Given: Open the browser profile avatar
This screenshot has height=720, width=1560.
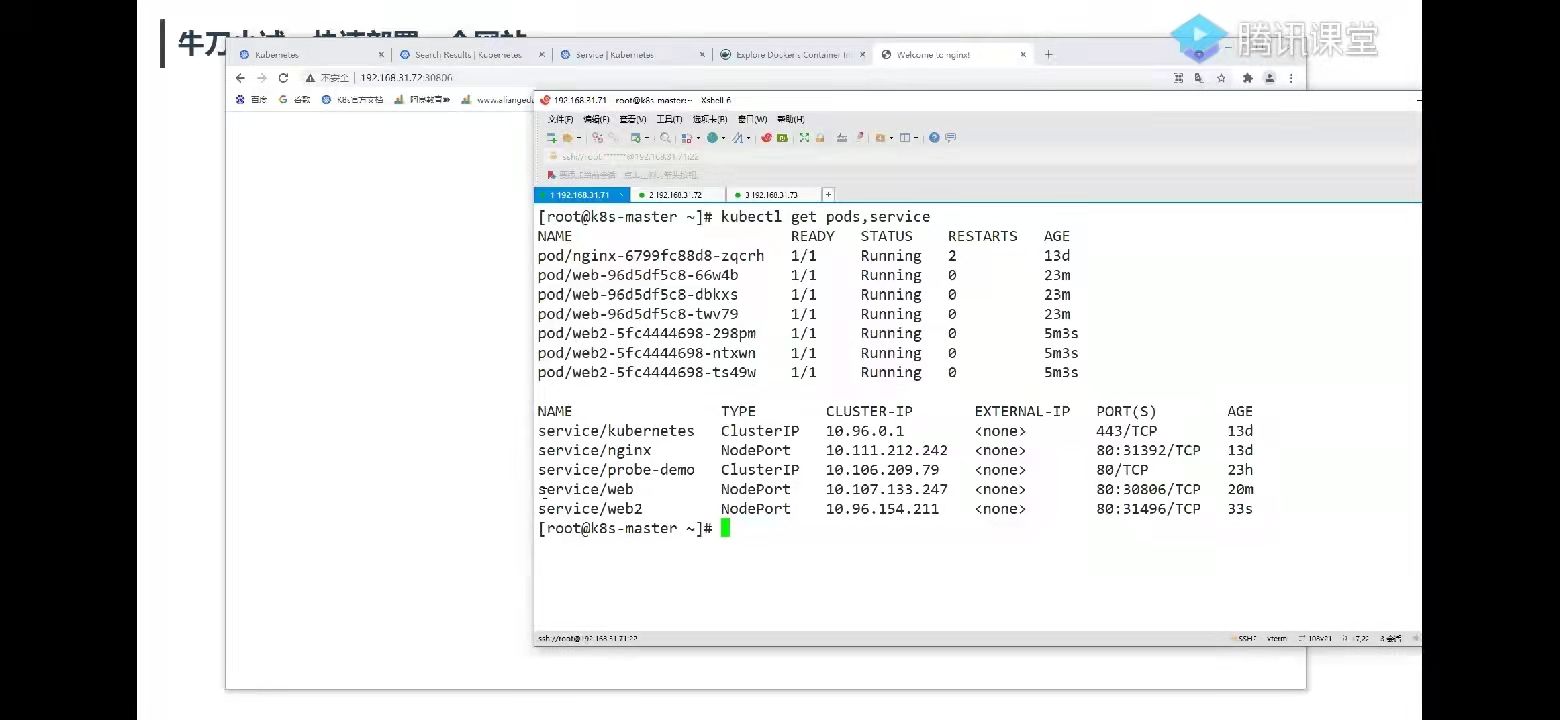Looking at the screenshot, I should [1269, 78].
